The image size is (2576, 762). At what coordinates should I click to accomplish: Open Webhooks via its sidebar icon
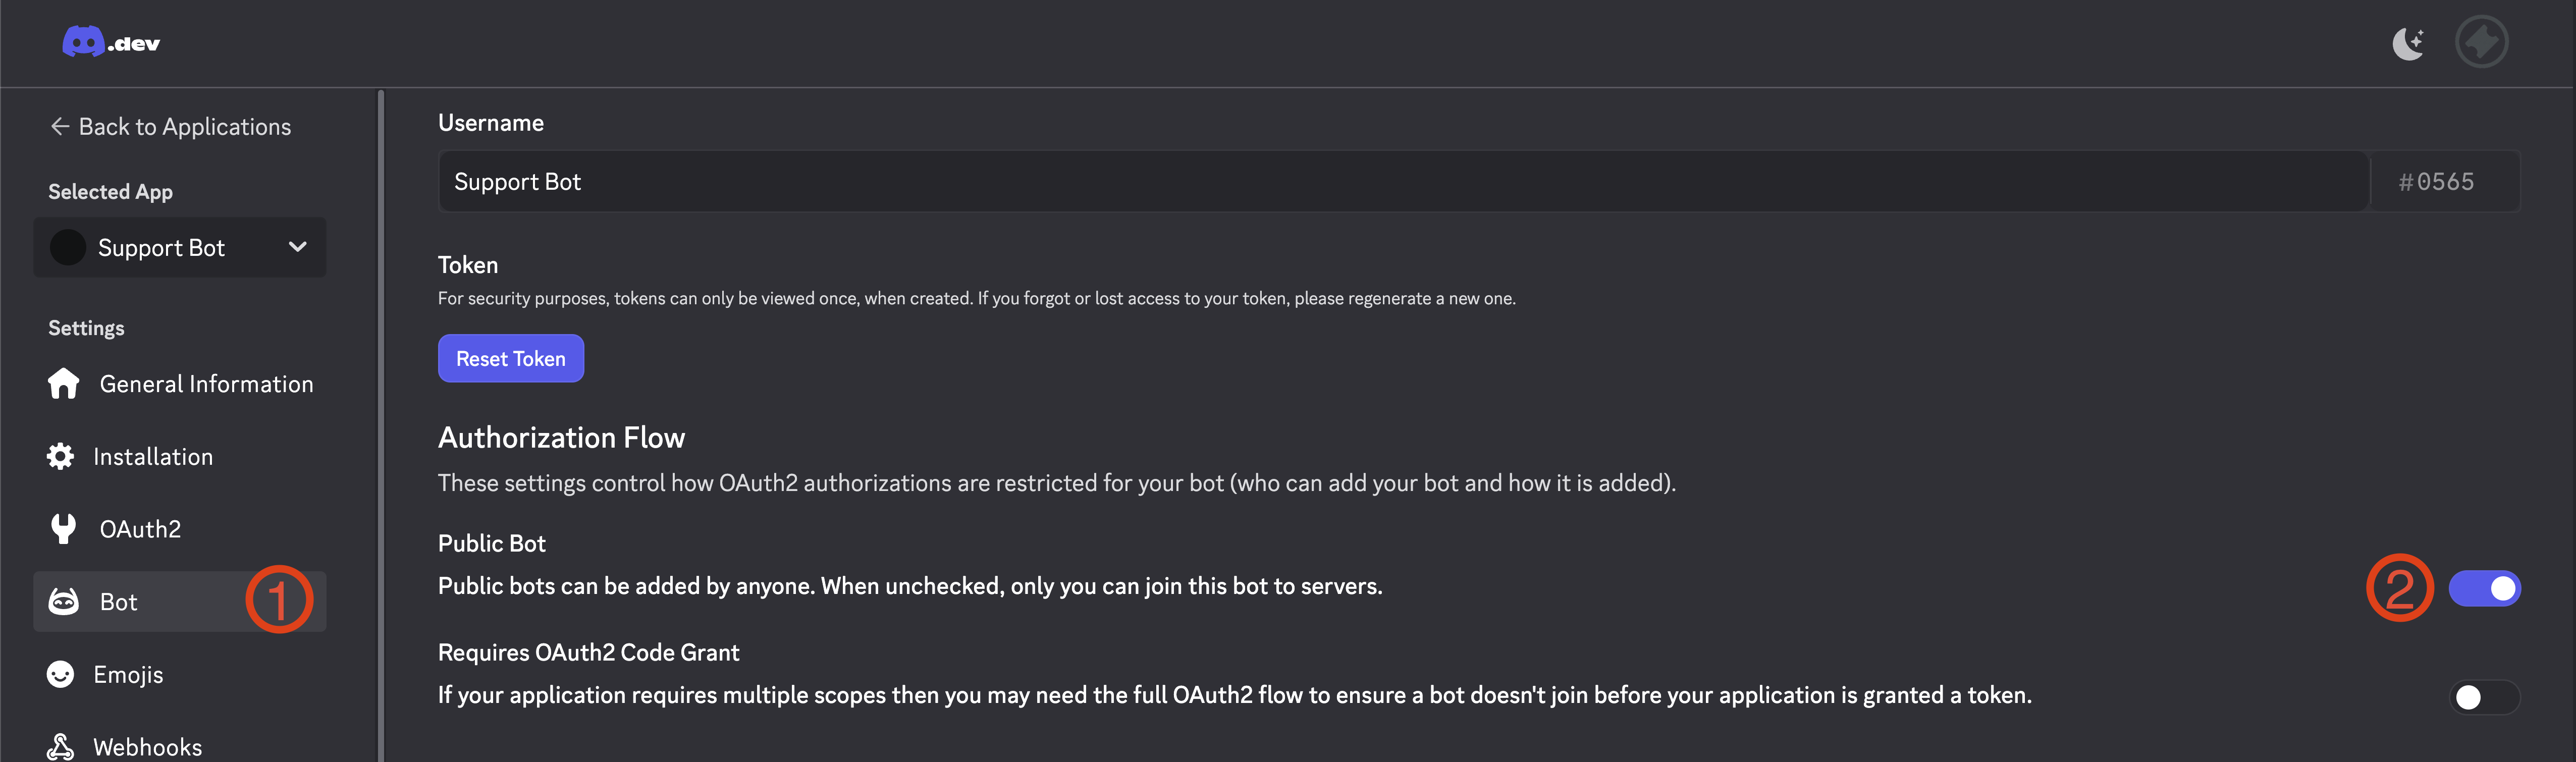point(60,746)
